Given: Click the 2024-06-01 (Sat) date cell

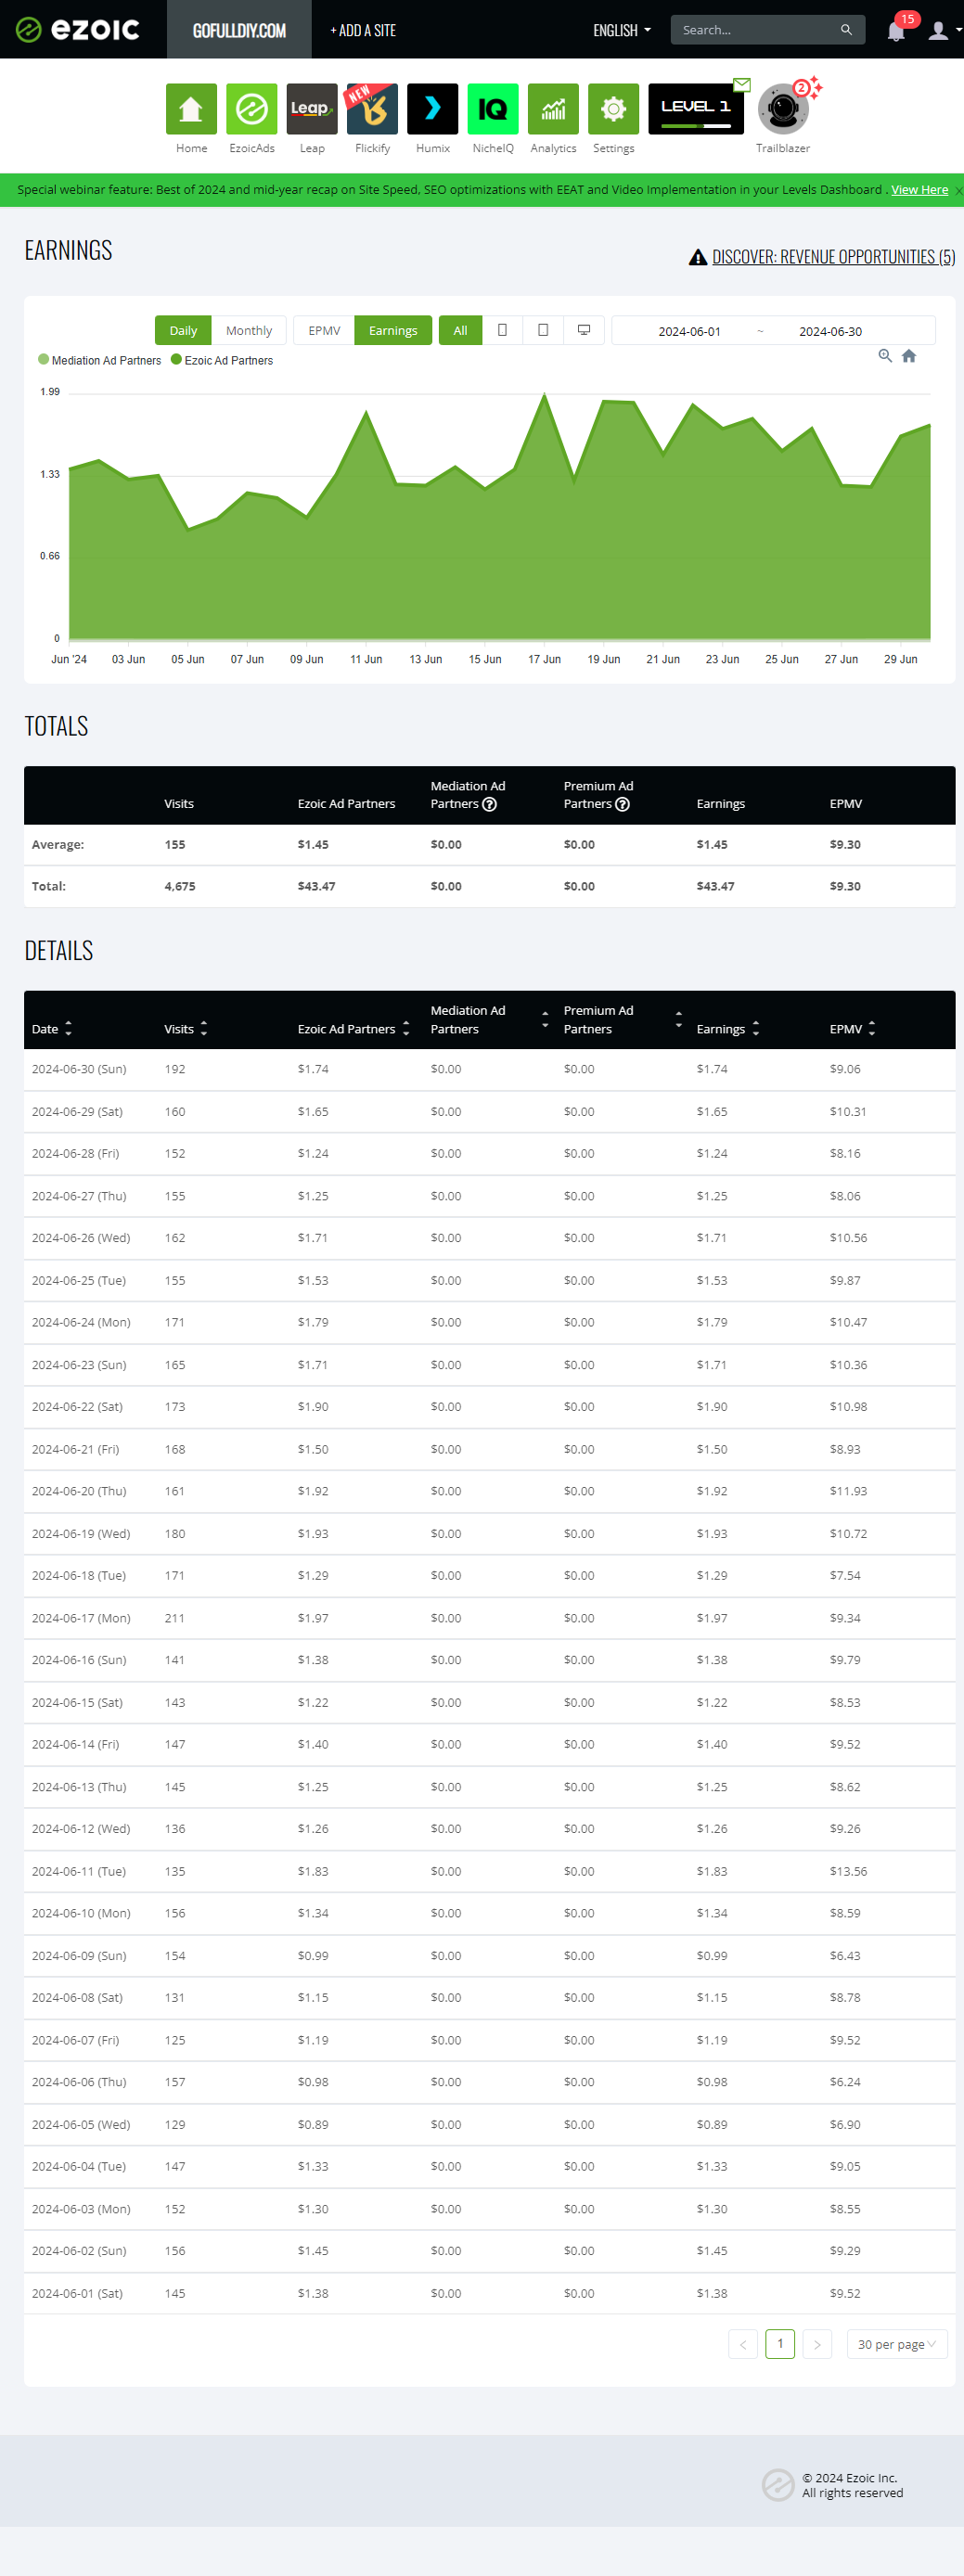Looking at the screenshot, I should 77,2293.
